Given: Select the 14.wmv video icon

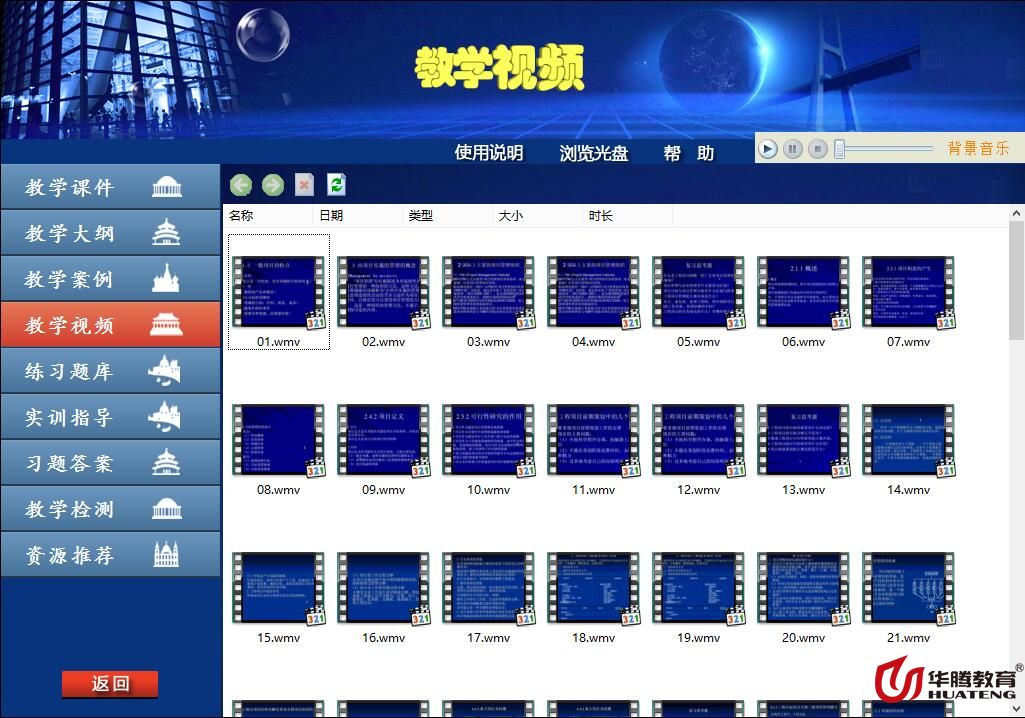Looking at the screenshot, I should click(x=909, y=440).
